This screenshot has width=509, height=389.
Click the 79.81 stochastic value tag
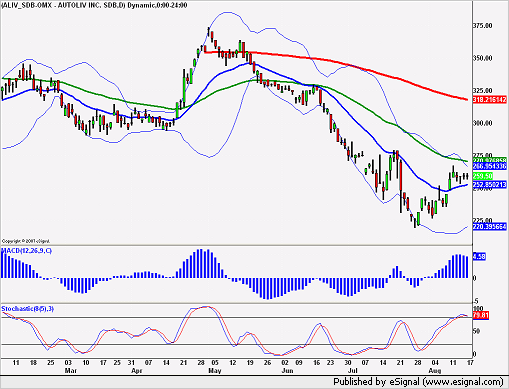(481, 315)
